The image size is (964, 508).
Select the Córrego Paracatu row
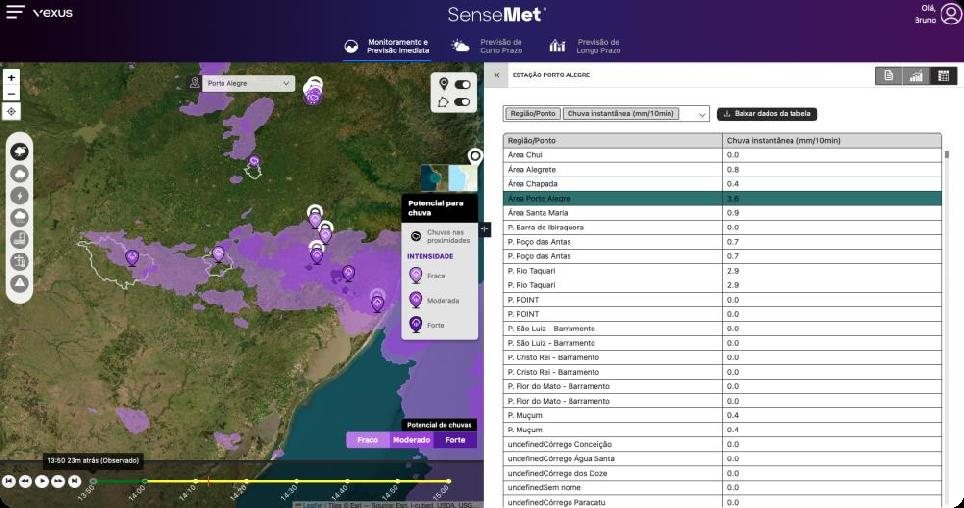(722, 502)
